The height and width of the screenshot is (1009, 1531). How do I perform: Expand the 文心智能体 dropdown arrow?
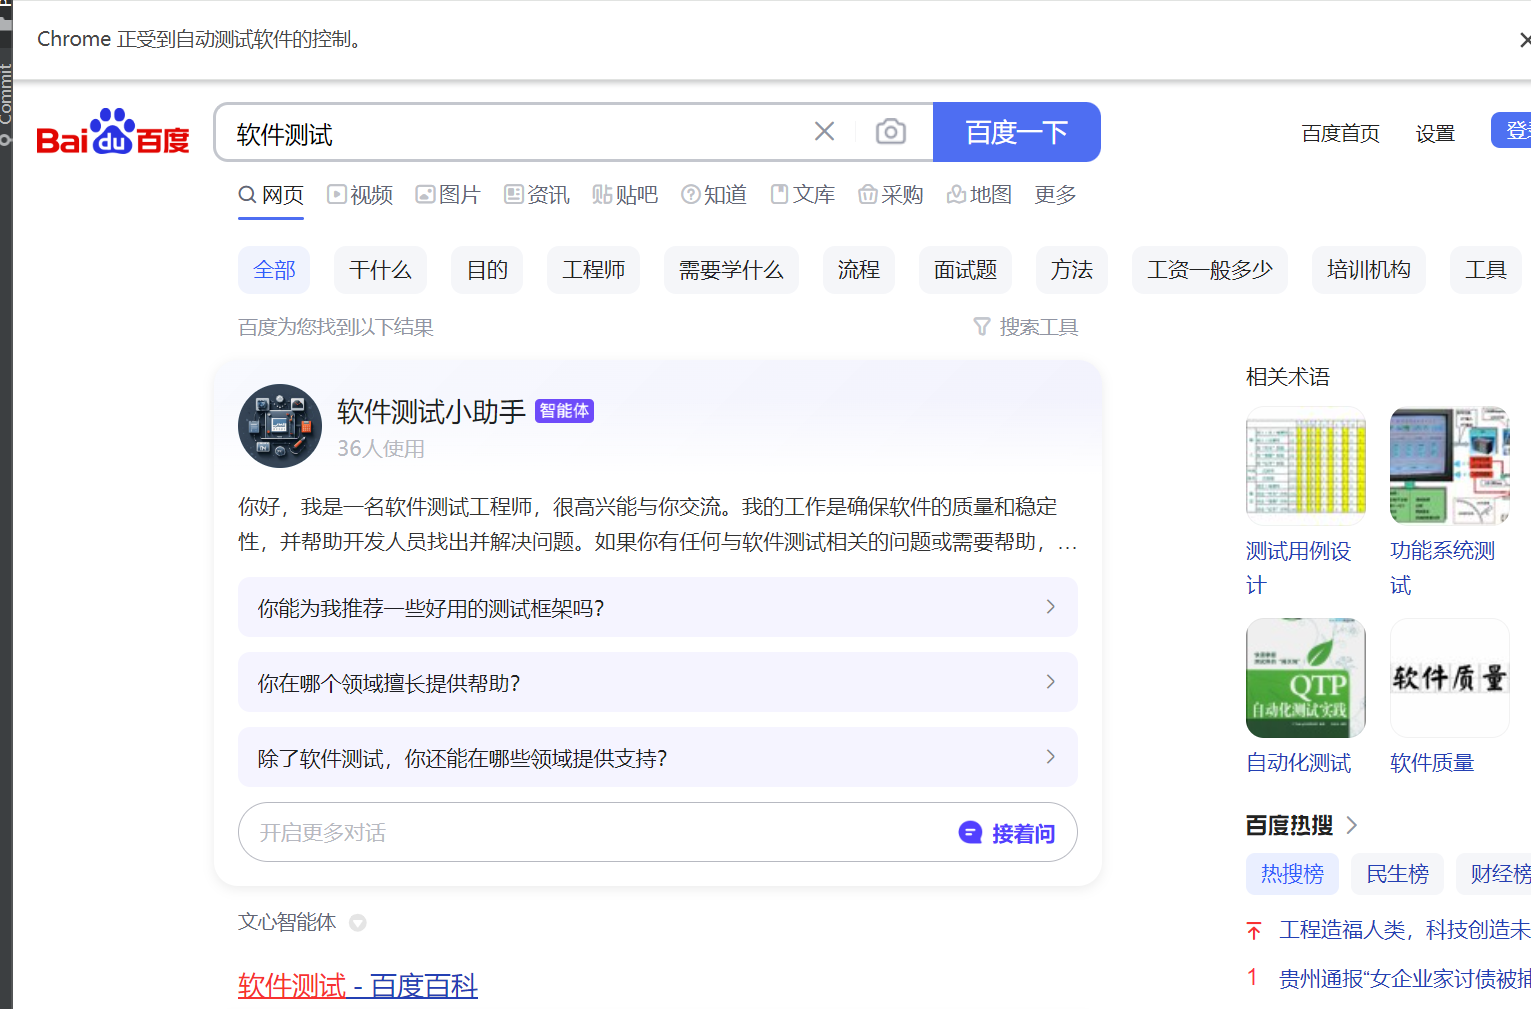point(357,923)
